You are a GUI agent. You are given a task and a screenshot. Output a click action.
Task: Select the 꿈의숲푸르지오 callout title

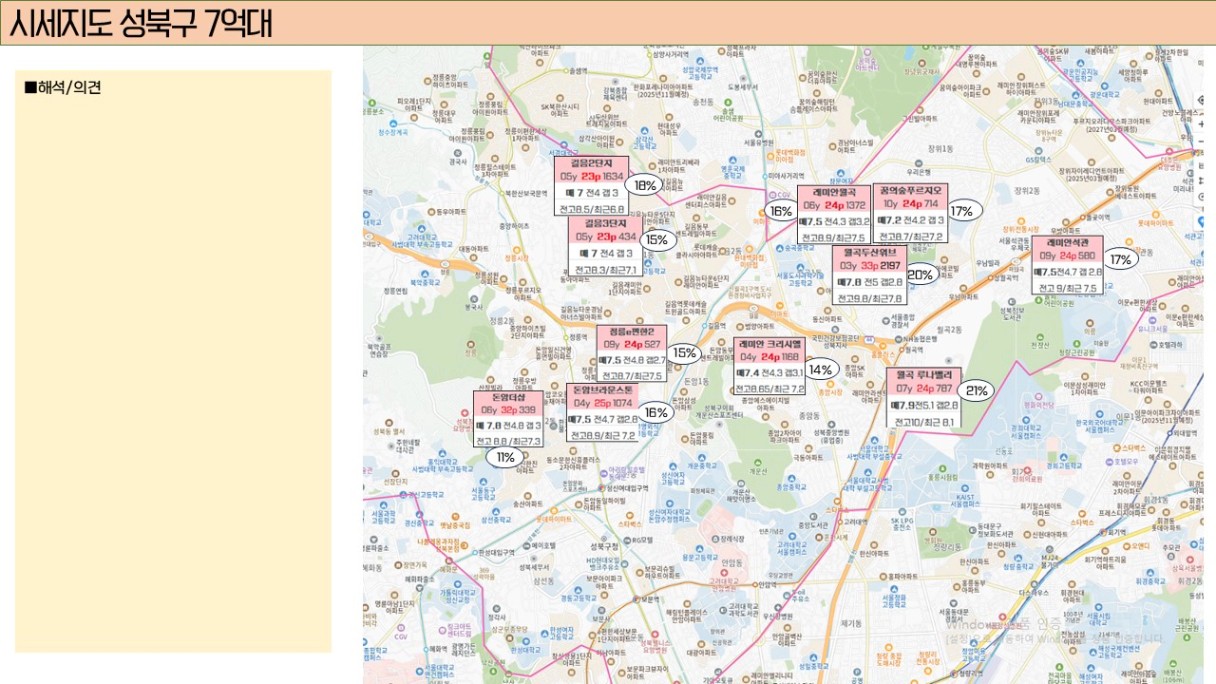click(x=909, y=190)
